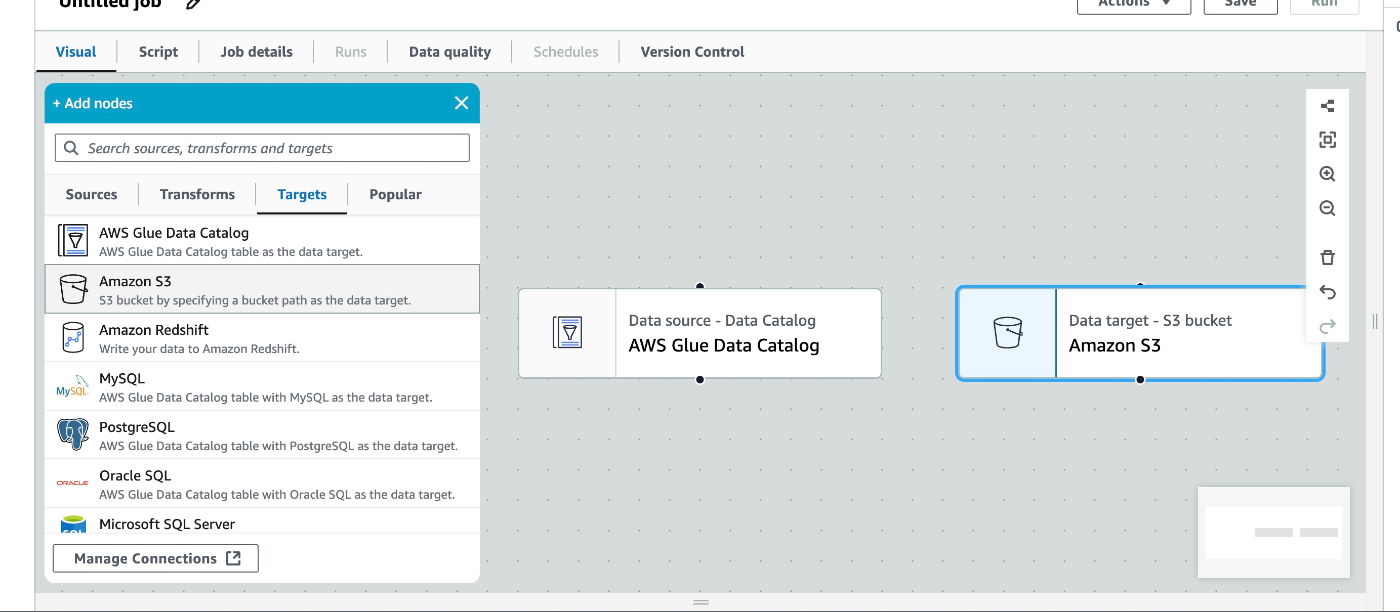Delete the selected node with trash icon
This screenshot has width=1400, height=612.
[x=1327, y=257]
